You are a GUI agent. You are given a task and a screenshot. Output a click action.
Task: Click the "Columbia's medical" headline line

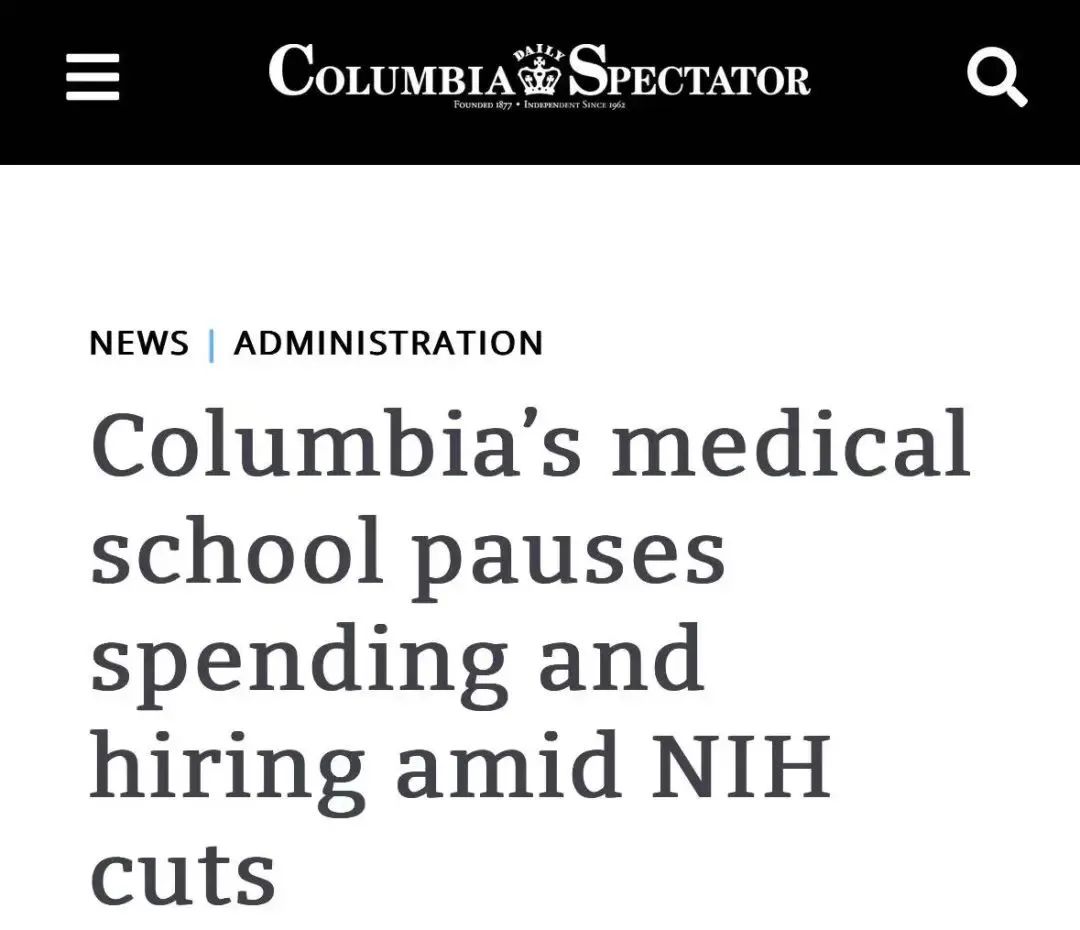pyautogui.click(x=530, y=443)
